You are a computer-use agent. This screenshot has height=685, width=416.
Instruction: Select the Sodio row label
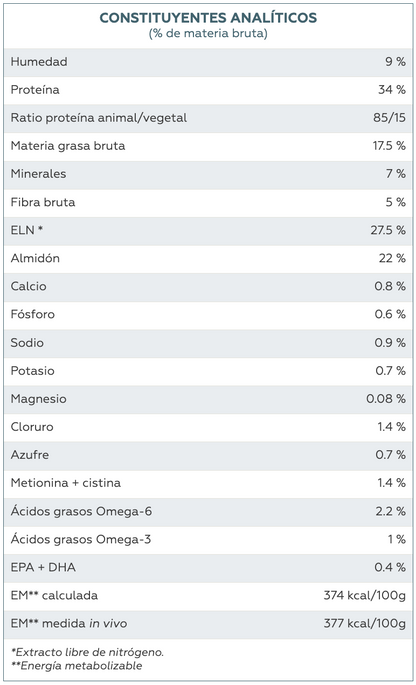[27, 342]
